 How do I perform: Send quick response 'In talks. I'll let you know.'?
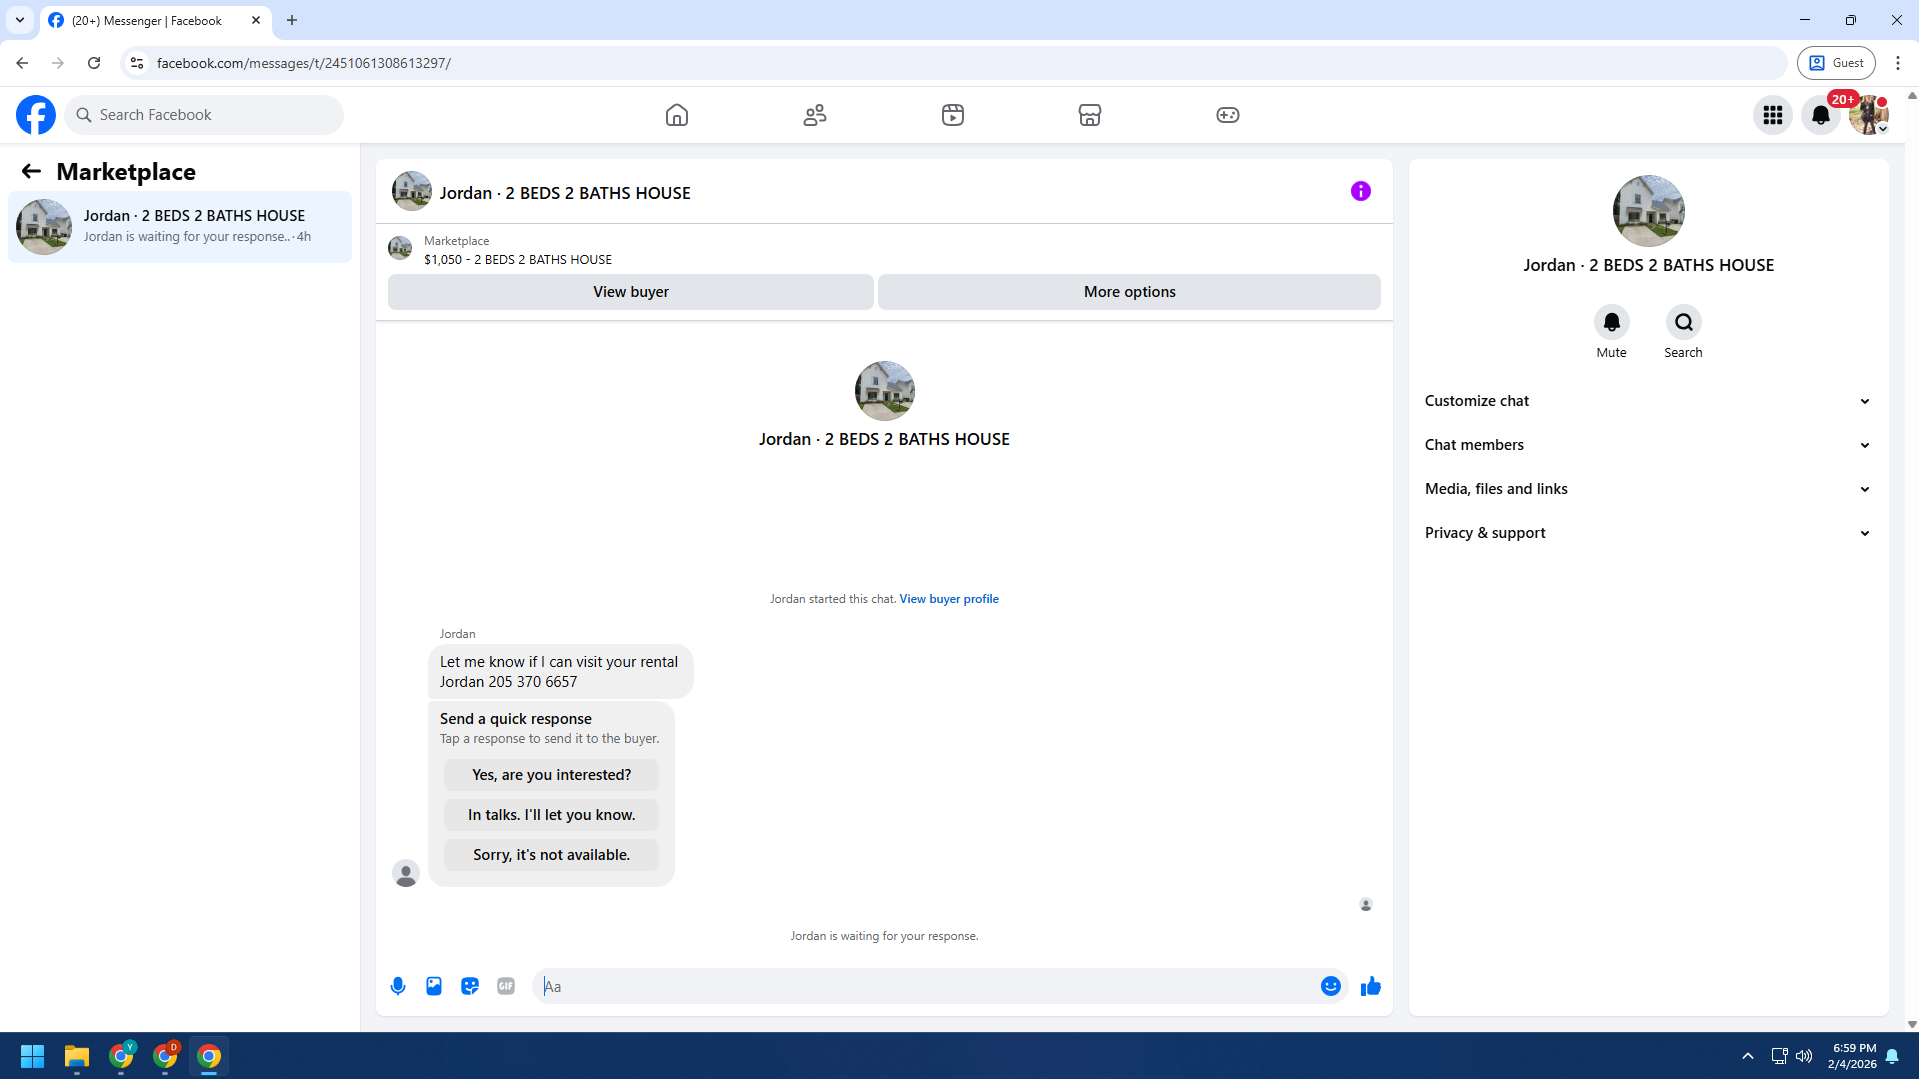[551, 815]
